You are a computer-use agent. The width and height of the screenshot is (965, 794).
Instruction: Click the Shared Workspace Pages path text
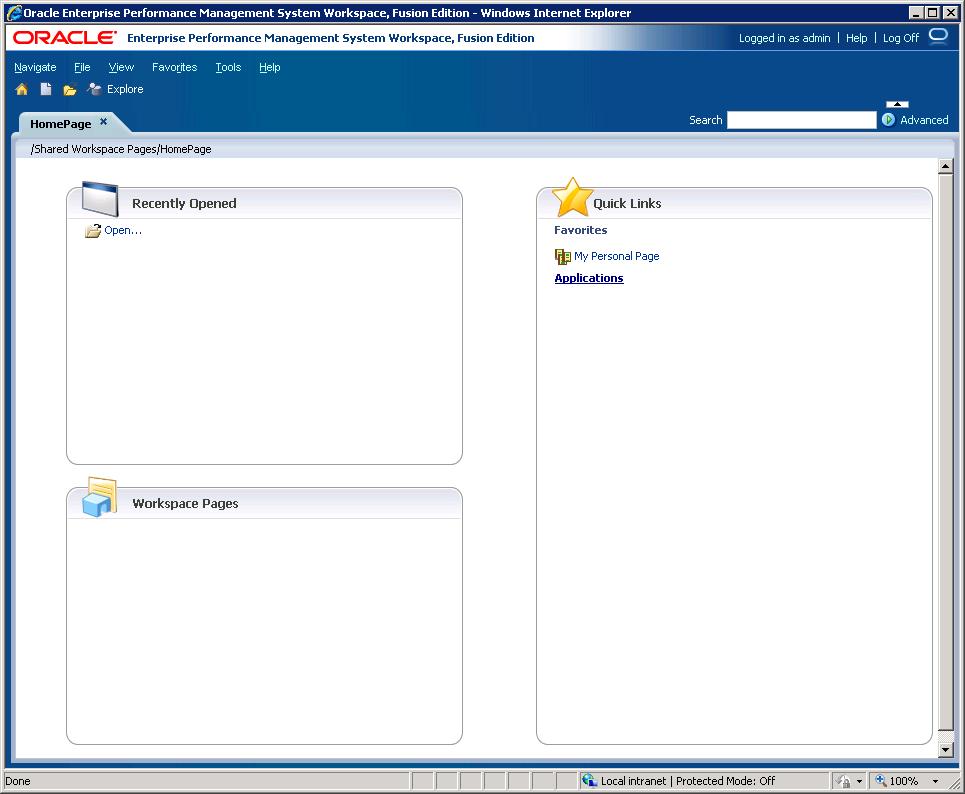(x=121, y=149)
